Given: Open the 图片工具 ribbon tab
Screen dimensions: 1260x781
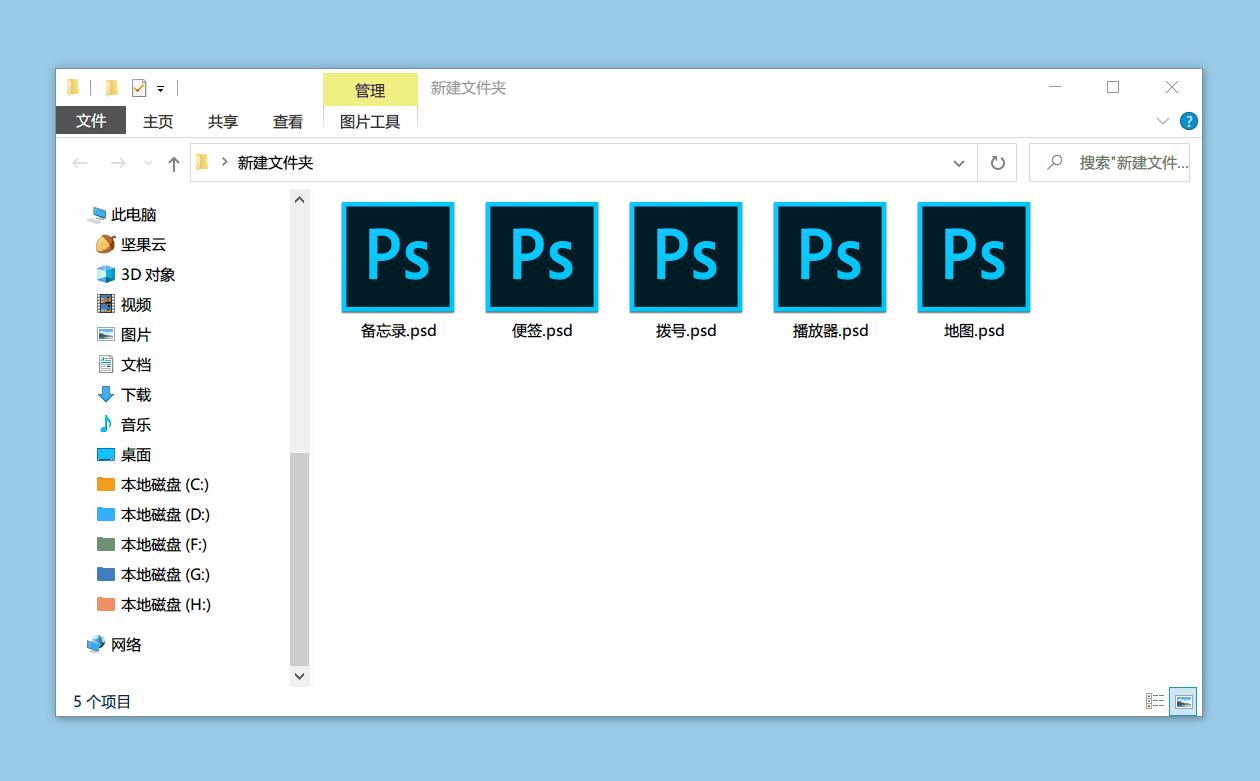Looking at the screenshot, I should point(370,121).
